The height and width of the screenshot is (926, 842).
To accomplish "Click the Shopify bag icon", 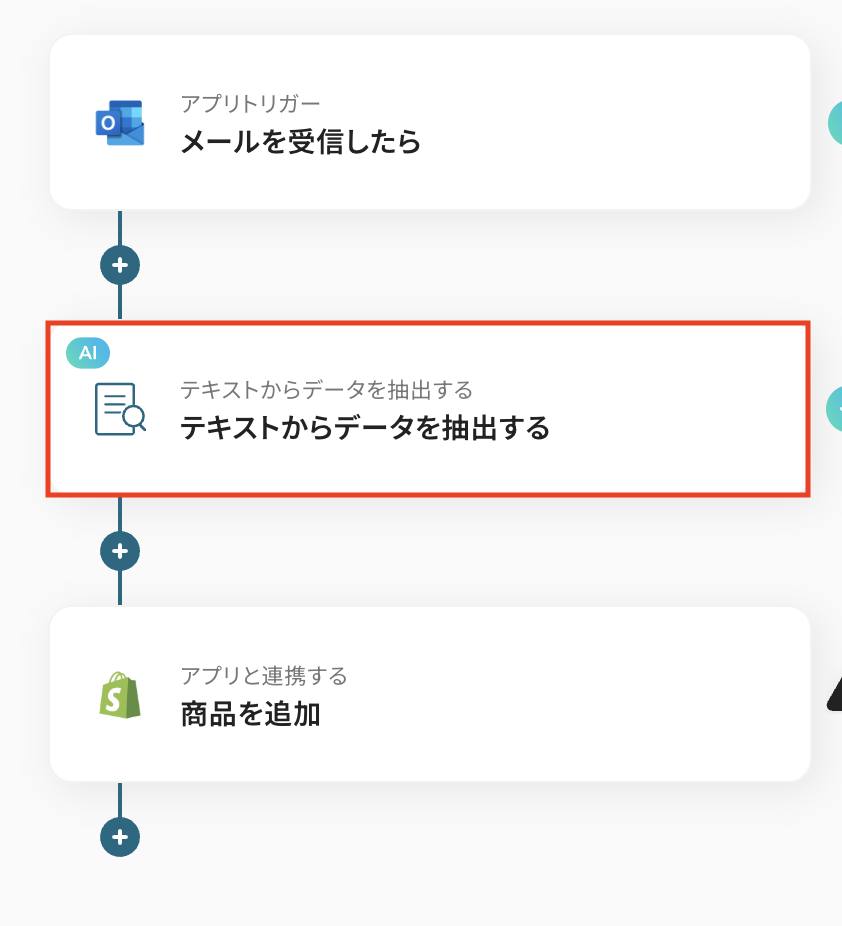I will 120,694.
